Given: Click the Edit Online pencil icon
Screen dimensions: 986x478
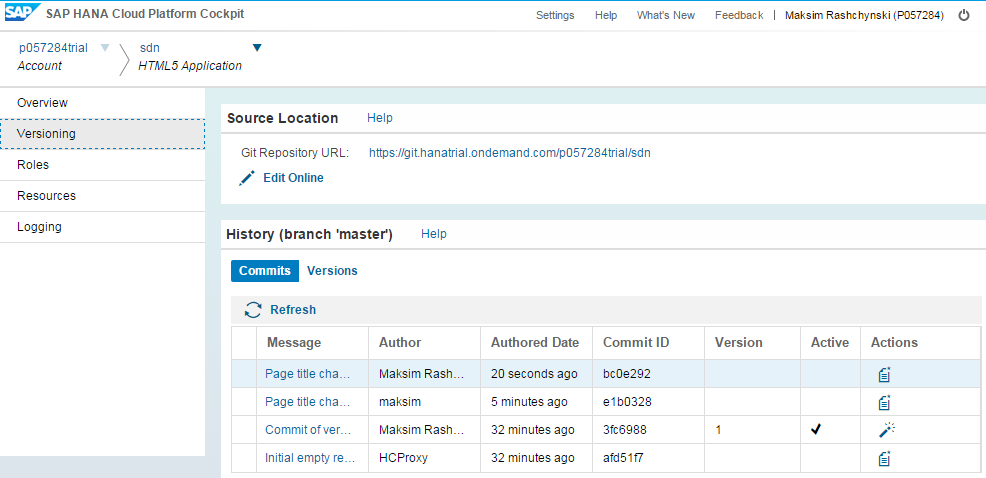Looking at the screenshot, I should [x=247, y=178].
